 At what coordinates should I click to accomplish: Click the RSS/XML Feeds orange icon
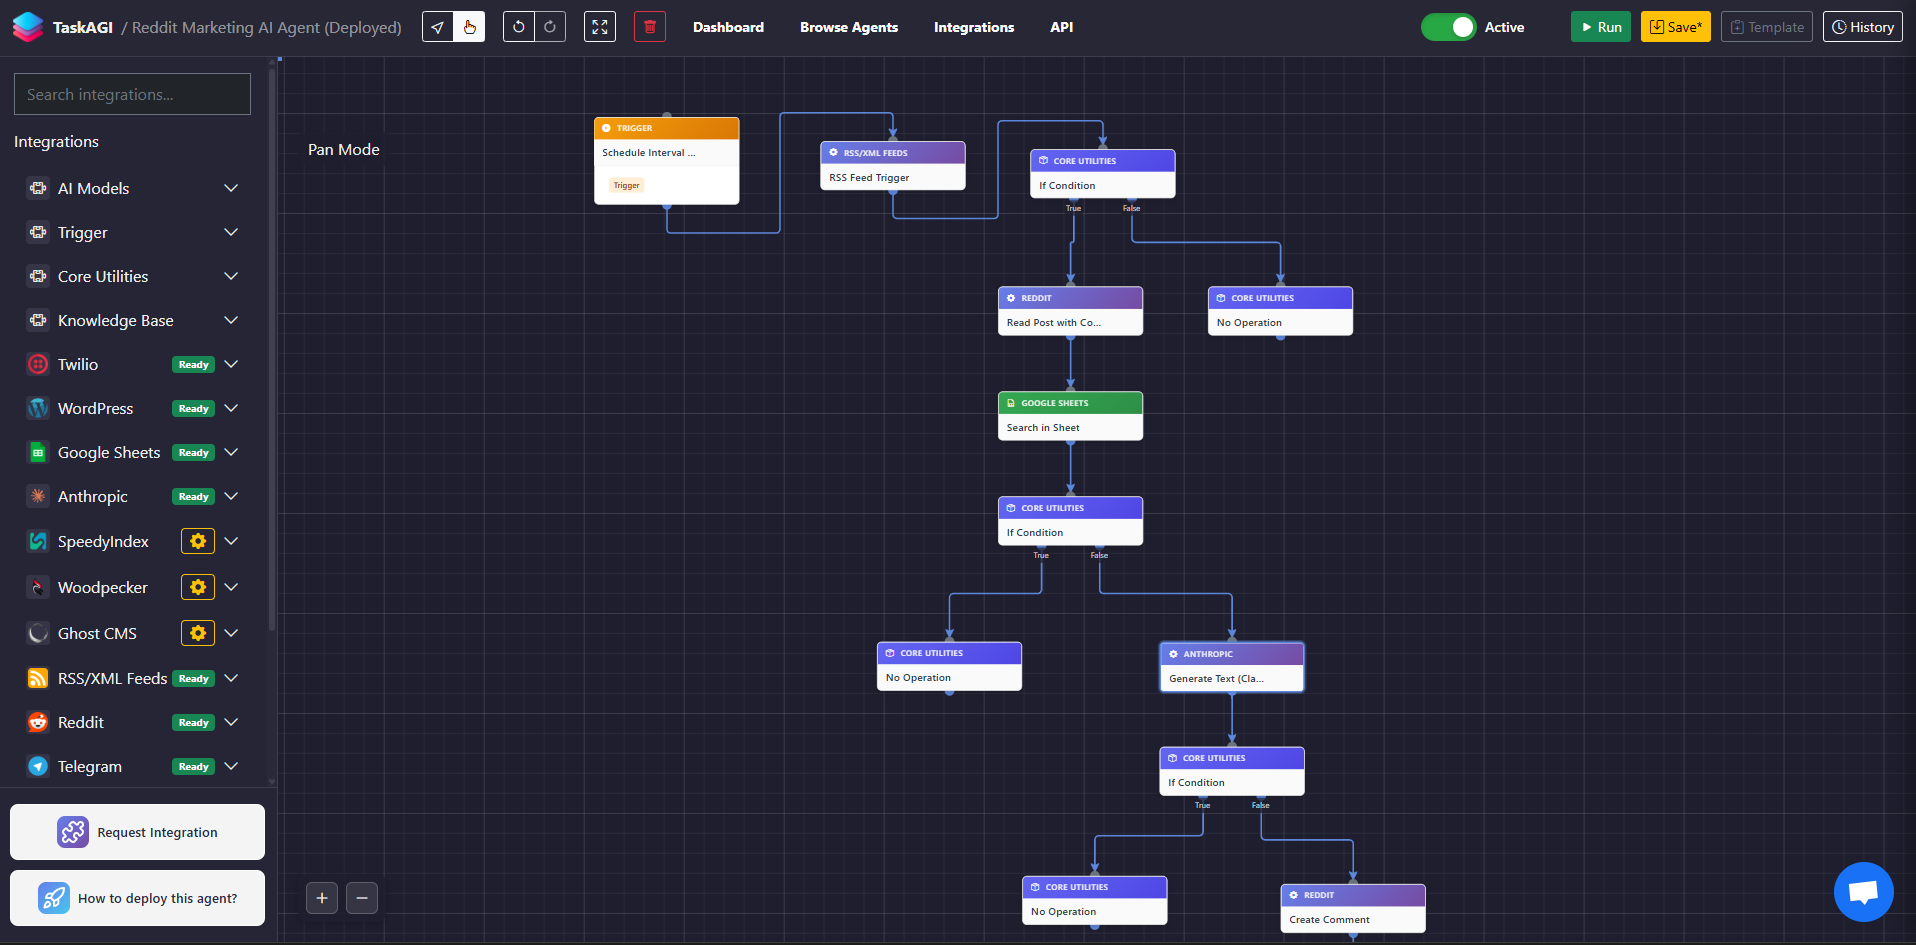point(38,678)
